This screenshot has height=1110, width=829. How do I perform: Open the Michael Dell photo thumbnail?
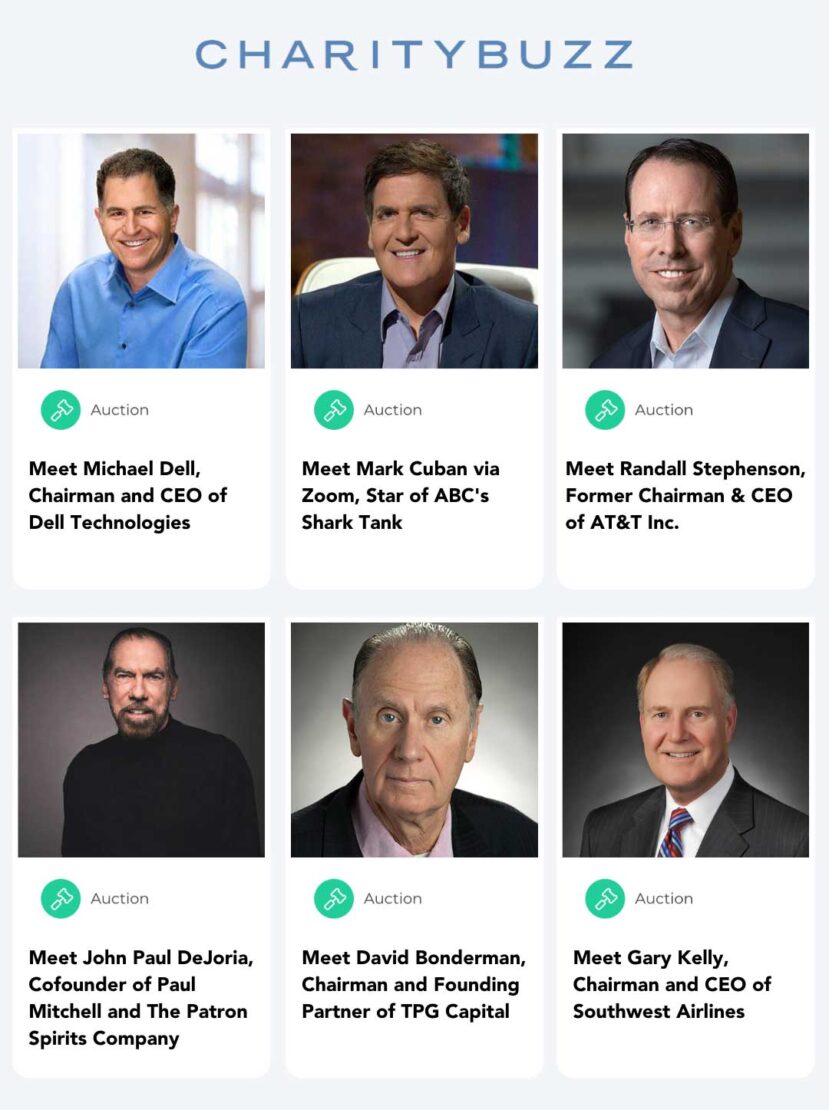coord(141,251)
